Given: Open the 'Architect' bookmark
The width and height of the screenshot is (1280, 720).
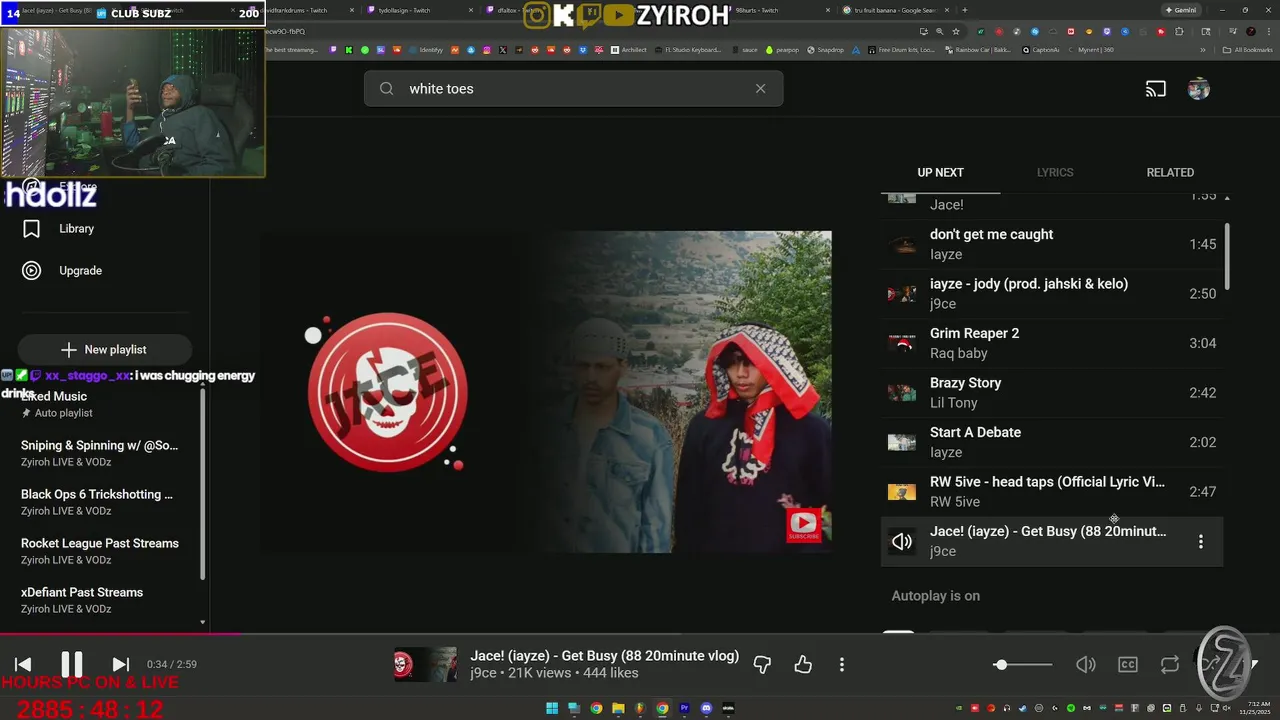Looking at the screenshot, I should 629,49.
